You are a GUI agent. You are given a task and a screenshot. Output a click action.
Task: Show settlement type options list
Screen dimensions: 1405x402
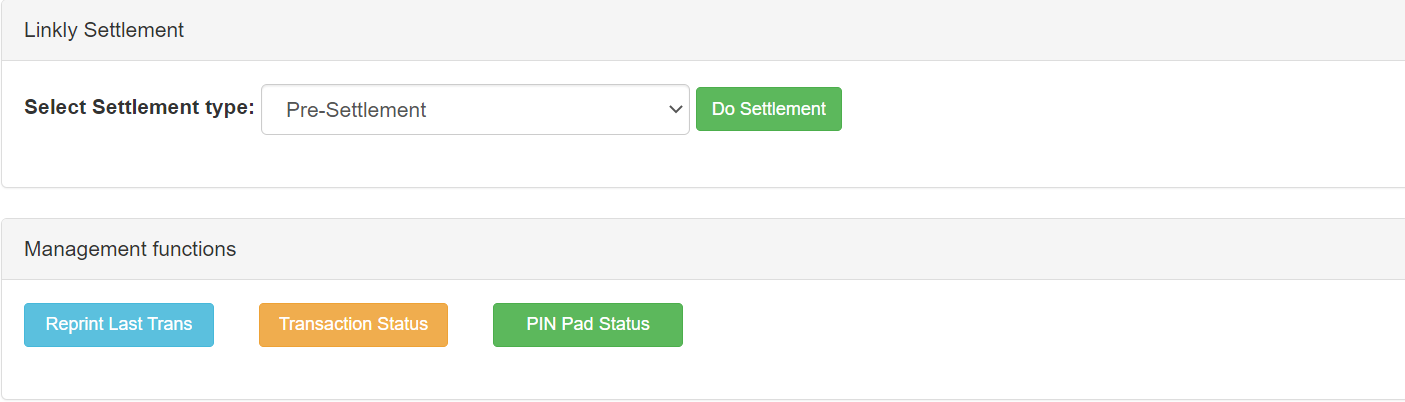click(x=475, y=109)
